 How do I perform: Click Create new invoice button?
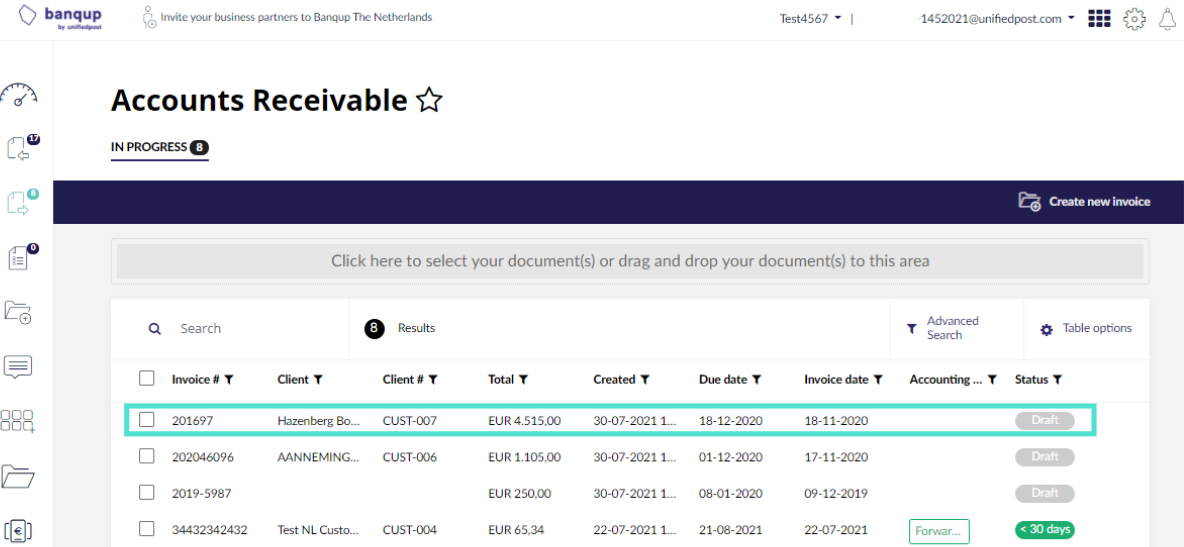coord(1084,202)
